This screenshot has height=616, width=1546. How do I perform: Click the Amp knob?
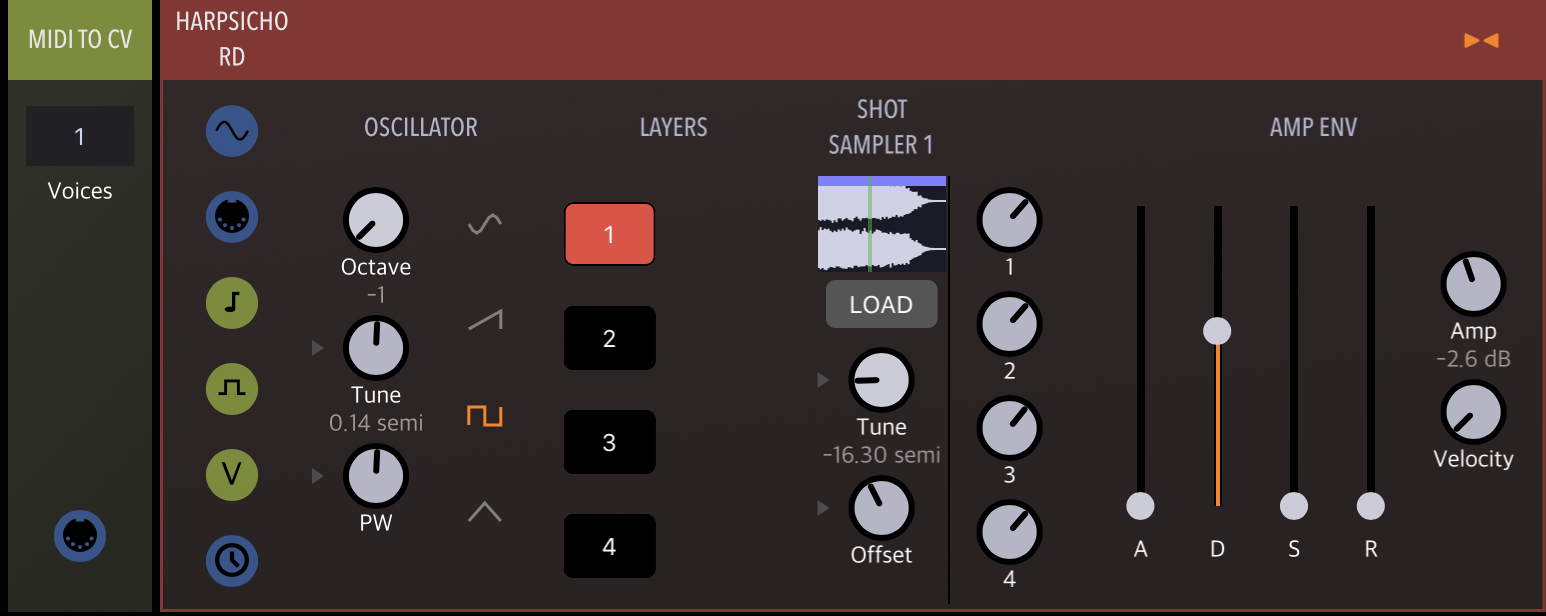(x=1473, y=284)
